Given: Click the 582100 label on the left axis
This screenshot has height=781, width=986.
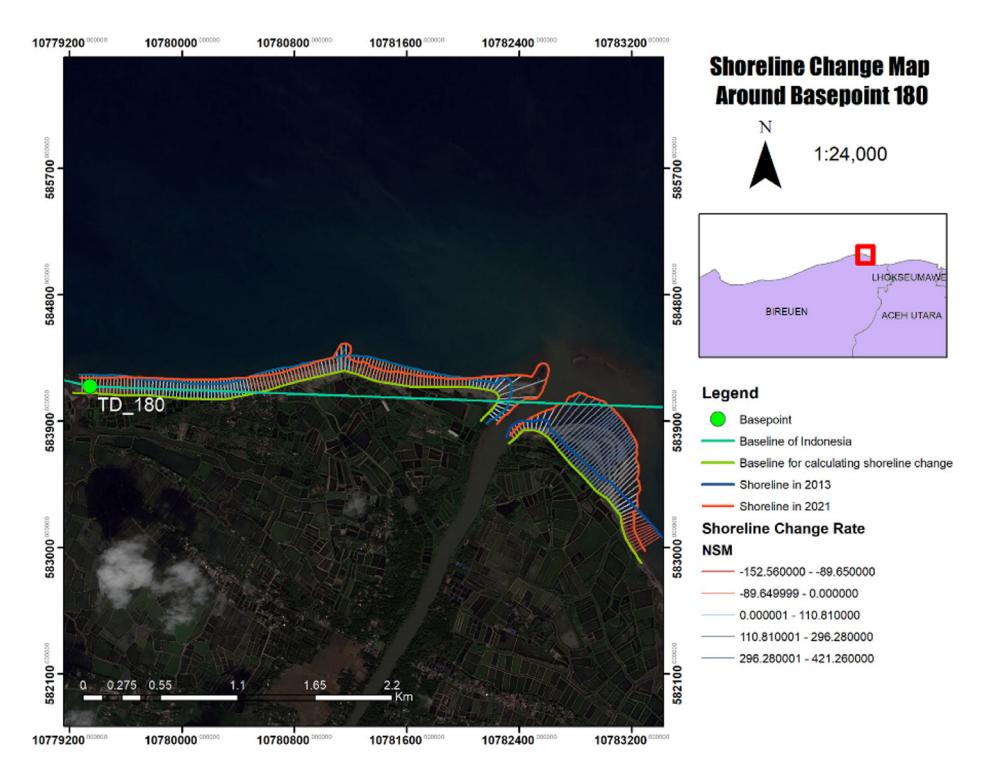Looking at the screenshot, I should [50, 685].
